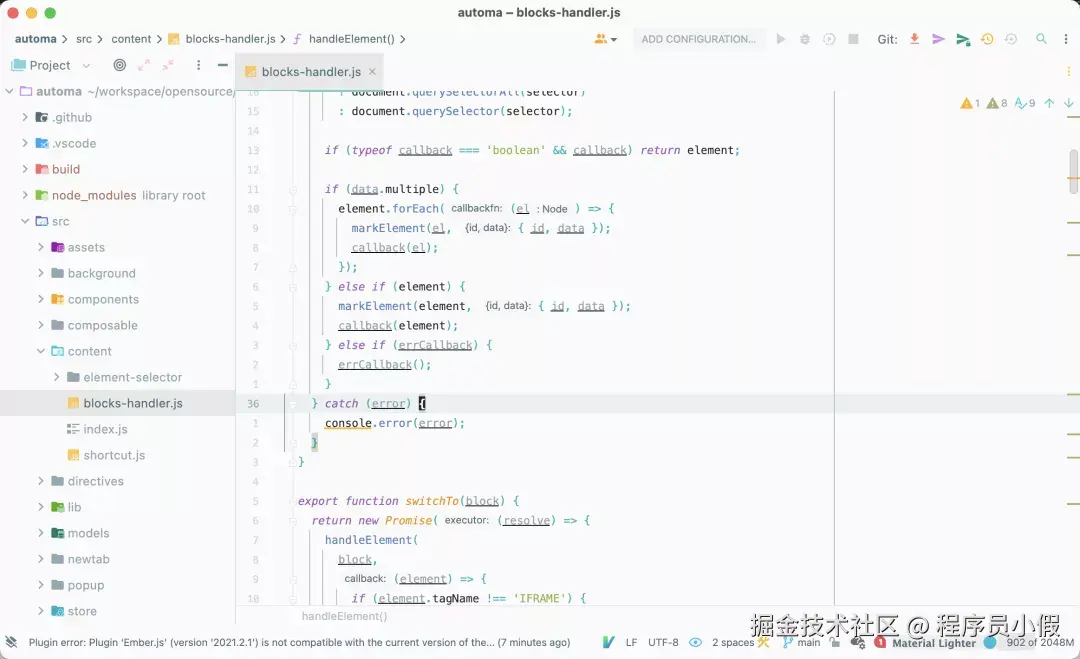Click Collapse All in Project panel
This screenshot has width=1080, height=659.
click(x=168, y=65)
